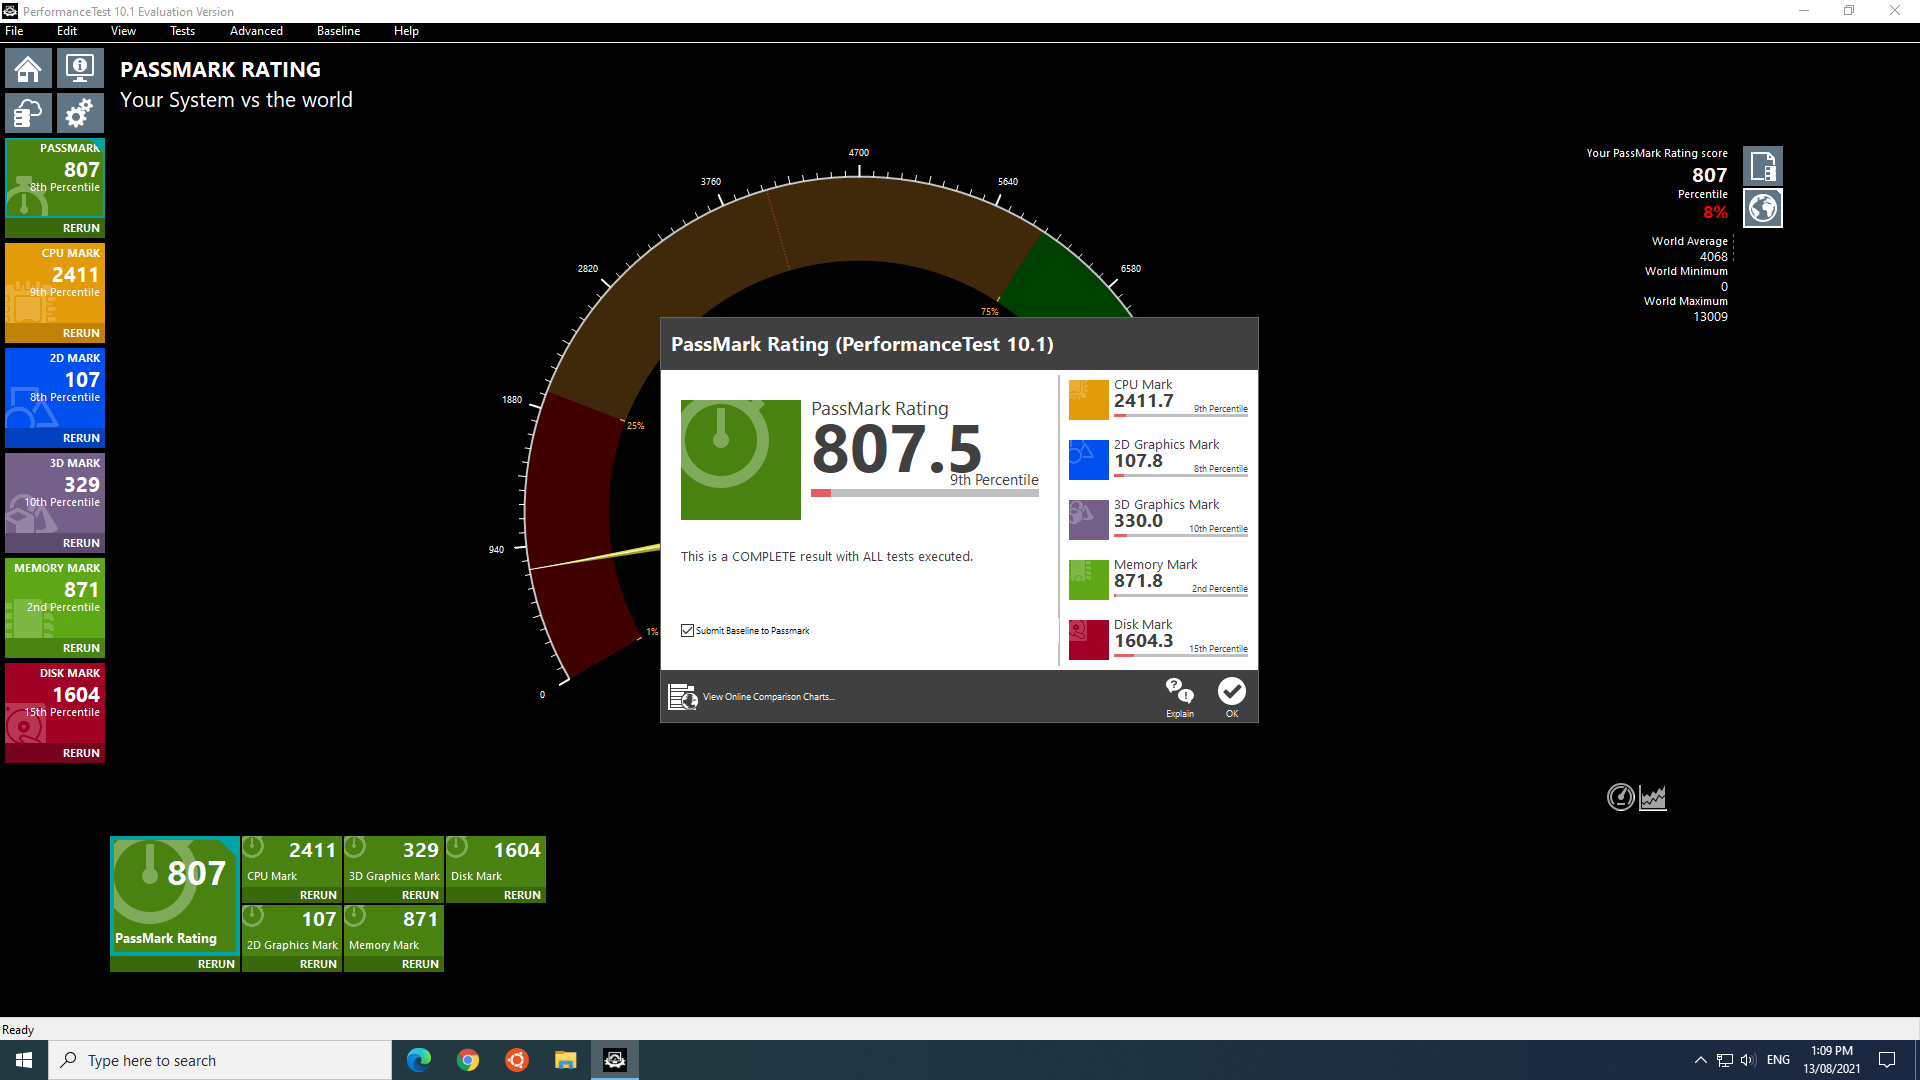Click the Type here to search box
The image size is (1920, 1080).
(x=220, y=1060)
